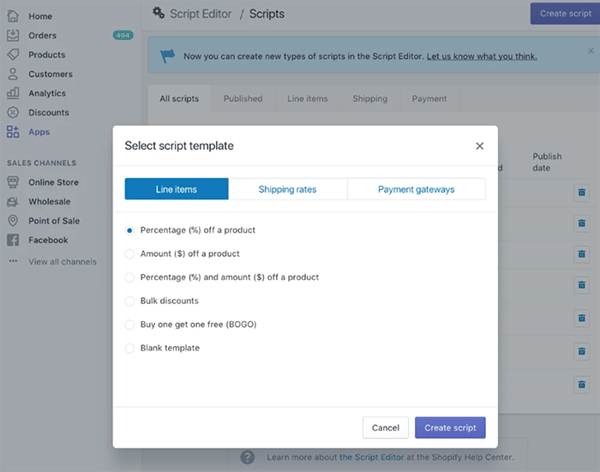The width and height of the screenshot is (600, 472).
Task: Open Customers in the sidebar
Action: point(51,74)
